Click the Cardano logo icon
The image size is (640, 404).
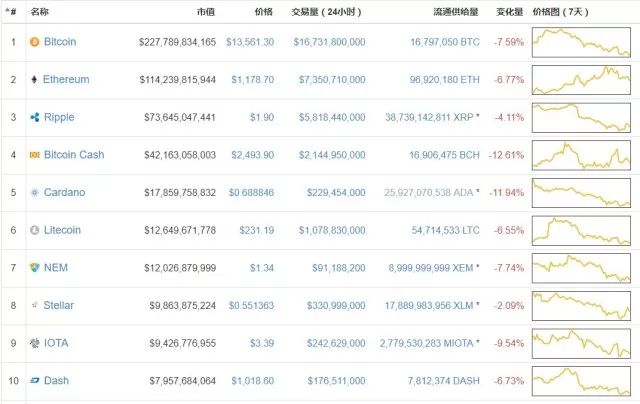click(x=34, y=192)
